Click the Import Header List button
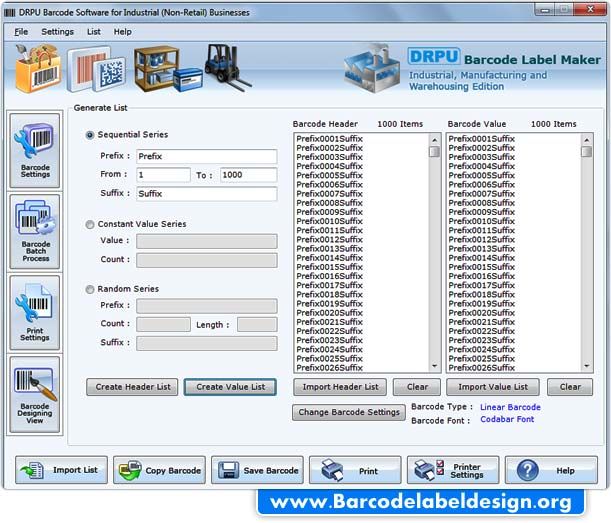Screen dimensions: 611x523 [340, 387]
